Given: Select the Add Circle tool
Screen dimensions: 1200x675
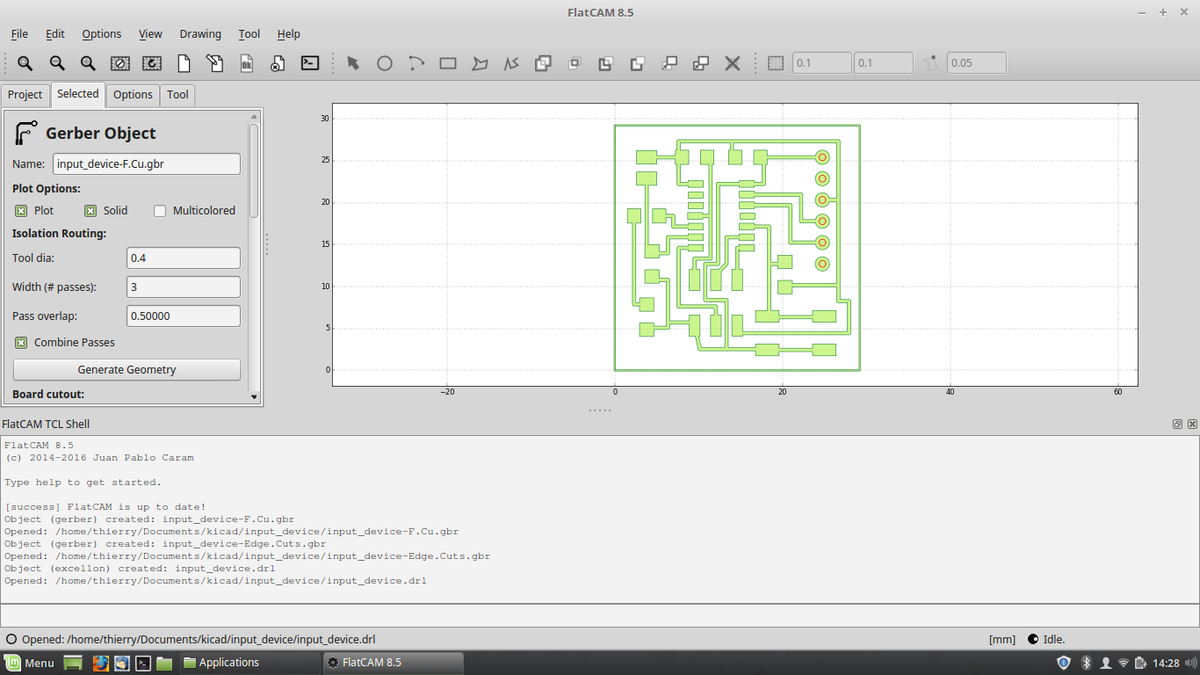Looking at the screenshot, I should tap(384, 63).
